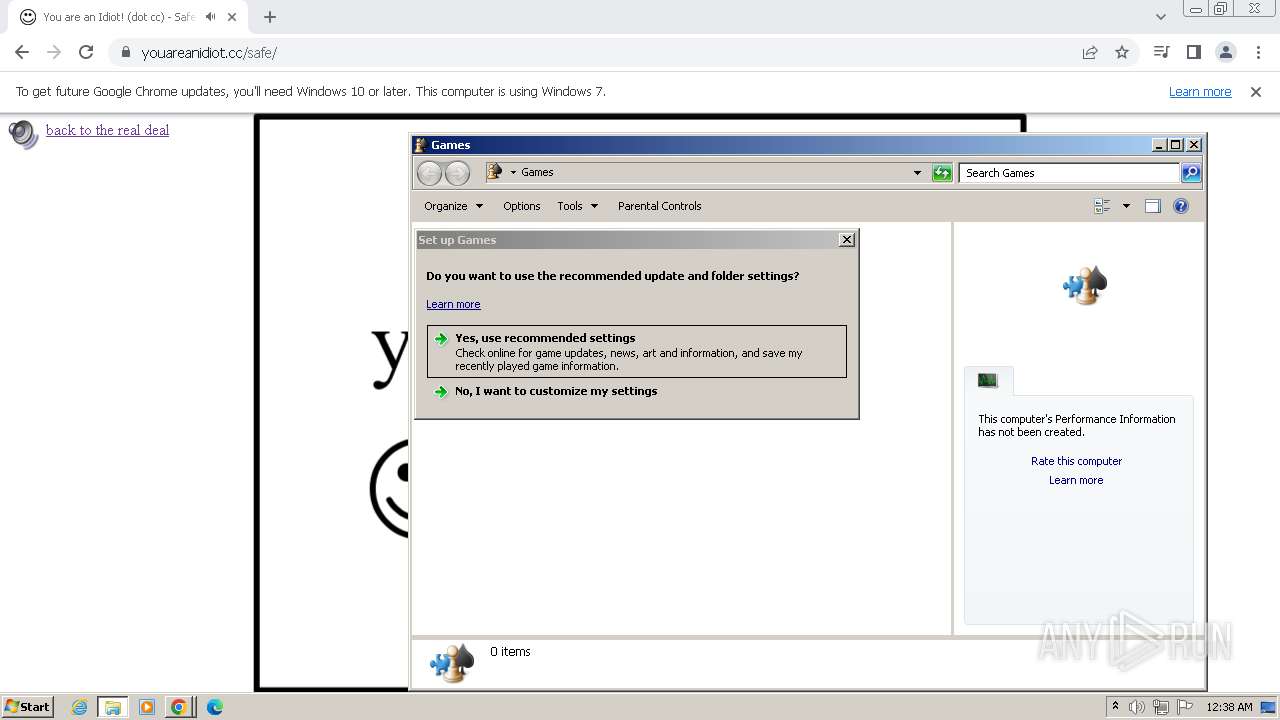Open the Games breadcrumb arrow dropdown

[x=513, y=172]
